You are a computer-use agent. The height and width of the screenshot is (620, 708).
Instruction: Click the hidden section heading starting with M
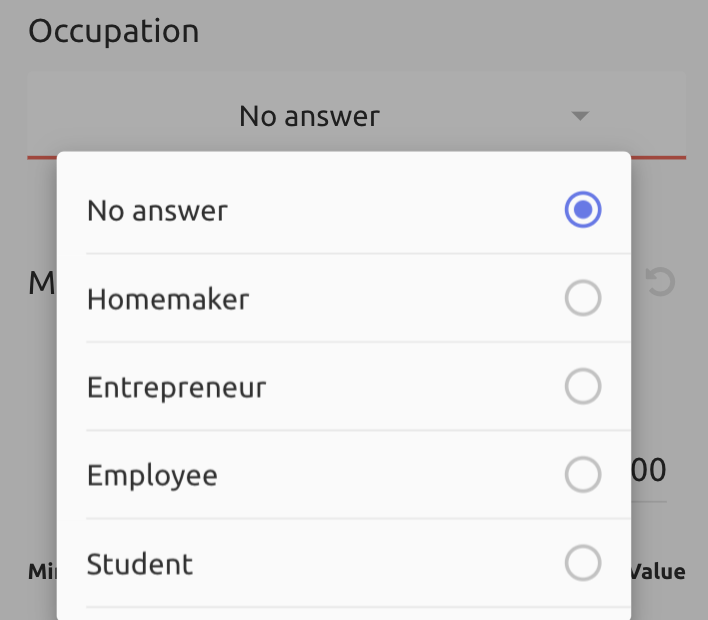coord(41,283)
